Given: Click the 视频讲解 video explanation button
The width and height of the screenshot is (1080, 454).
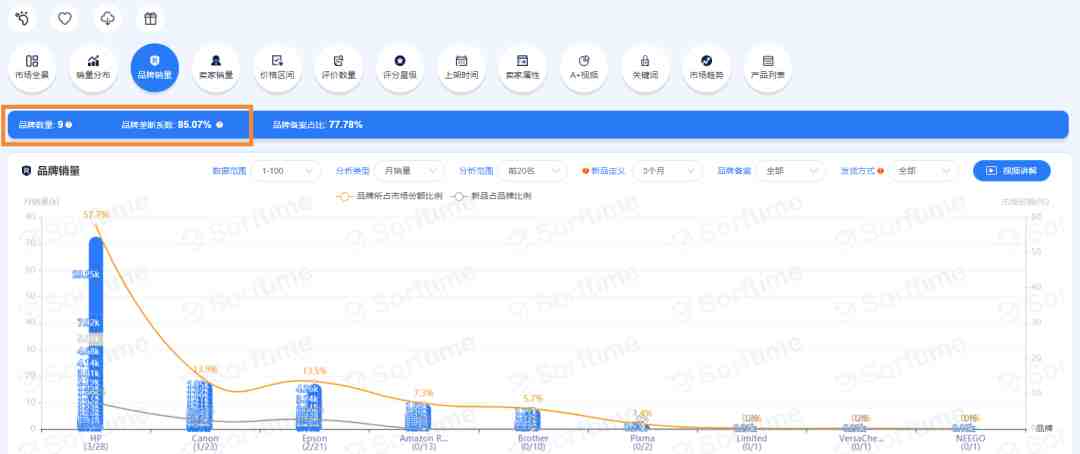Looking at the screenshot, I should pyautogui.click(x=1012, y=171).
